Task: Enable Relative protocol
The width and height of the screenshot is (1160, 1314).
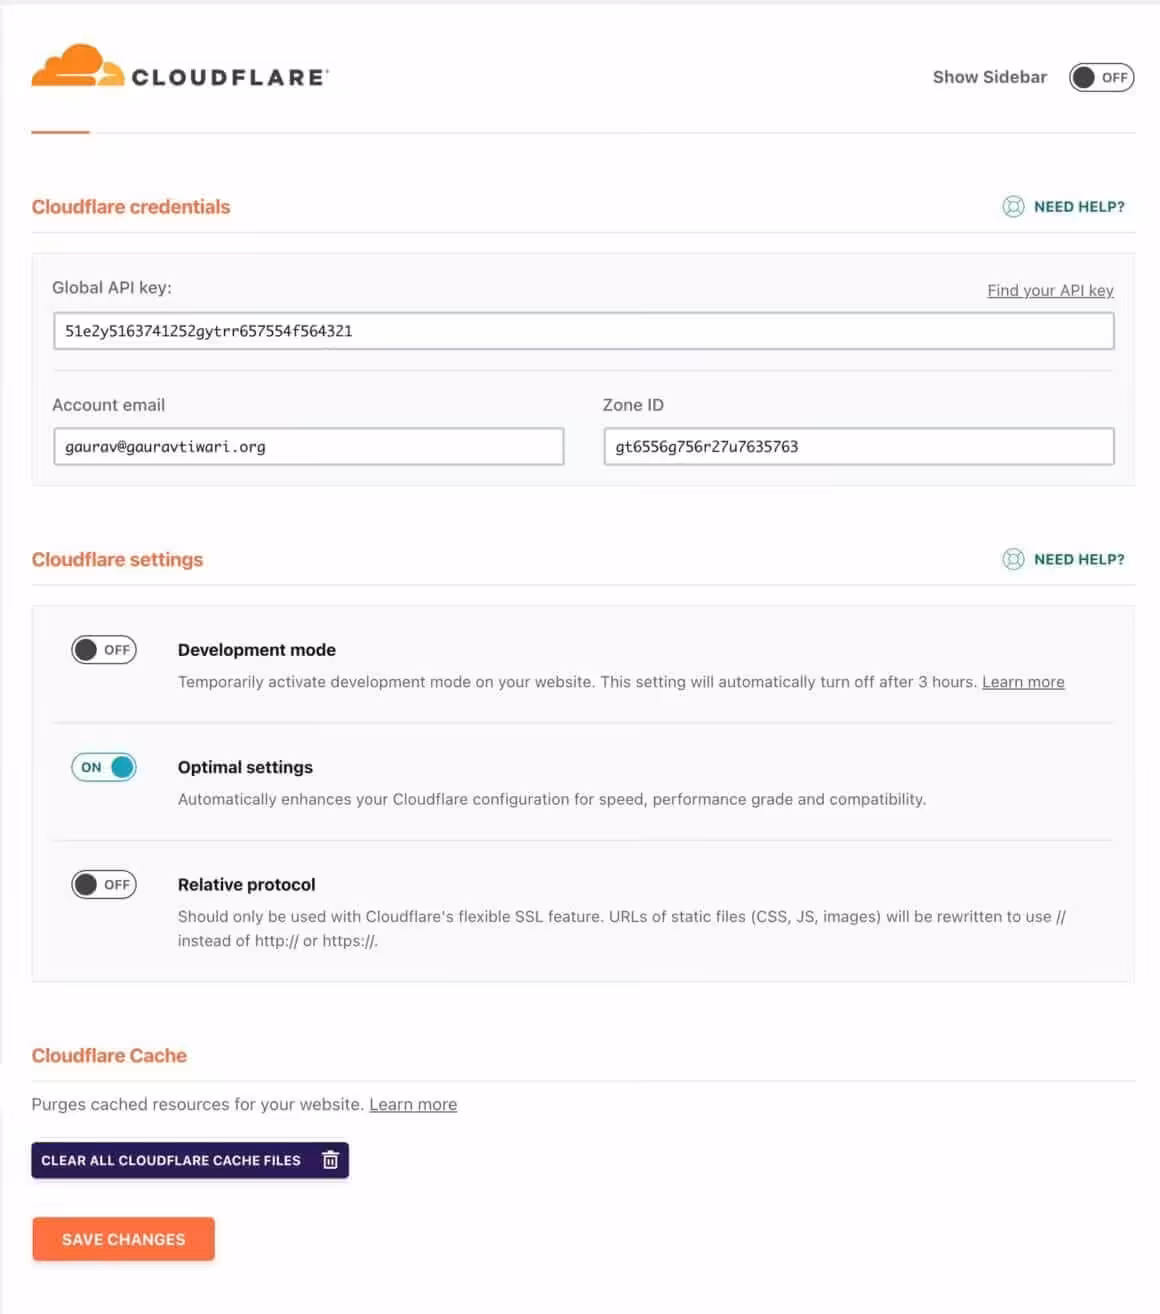Action: click(103, 884)
